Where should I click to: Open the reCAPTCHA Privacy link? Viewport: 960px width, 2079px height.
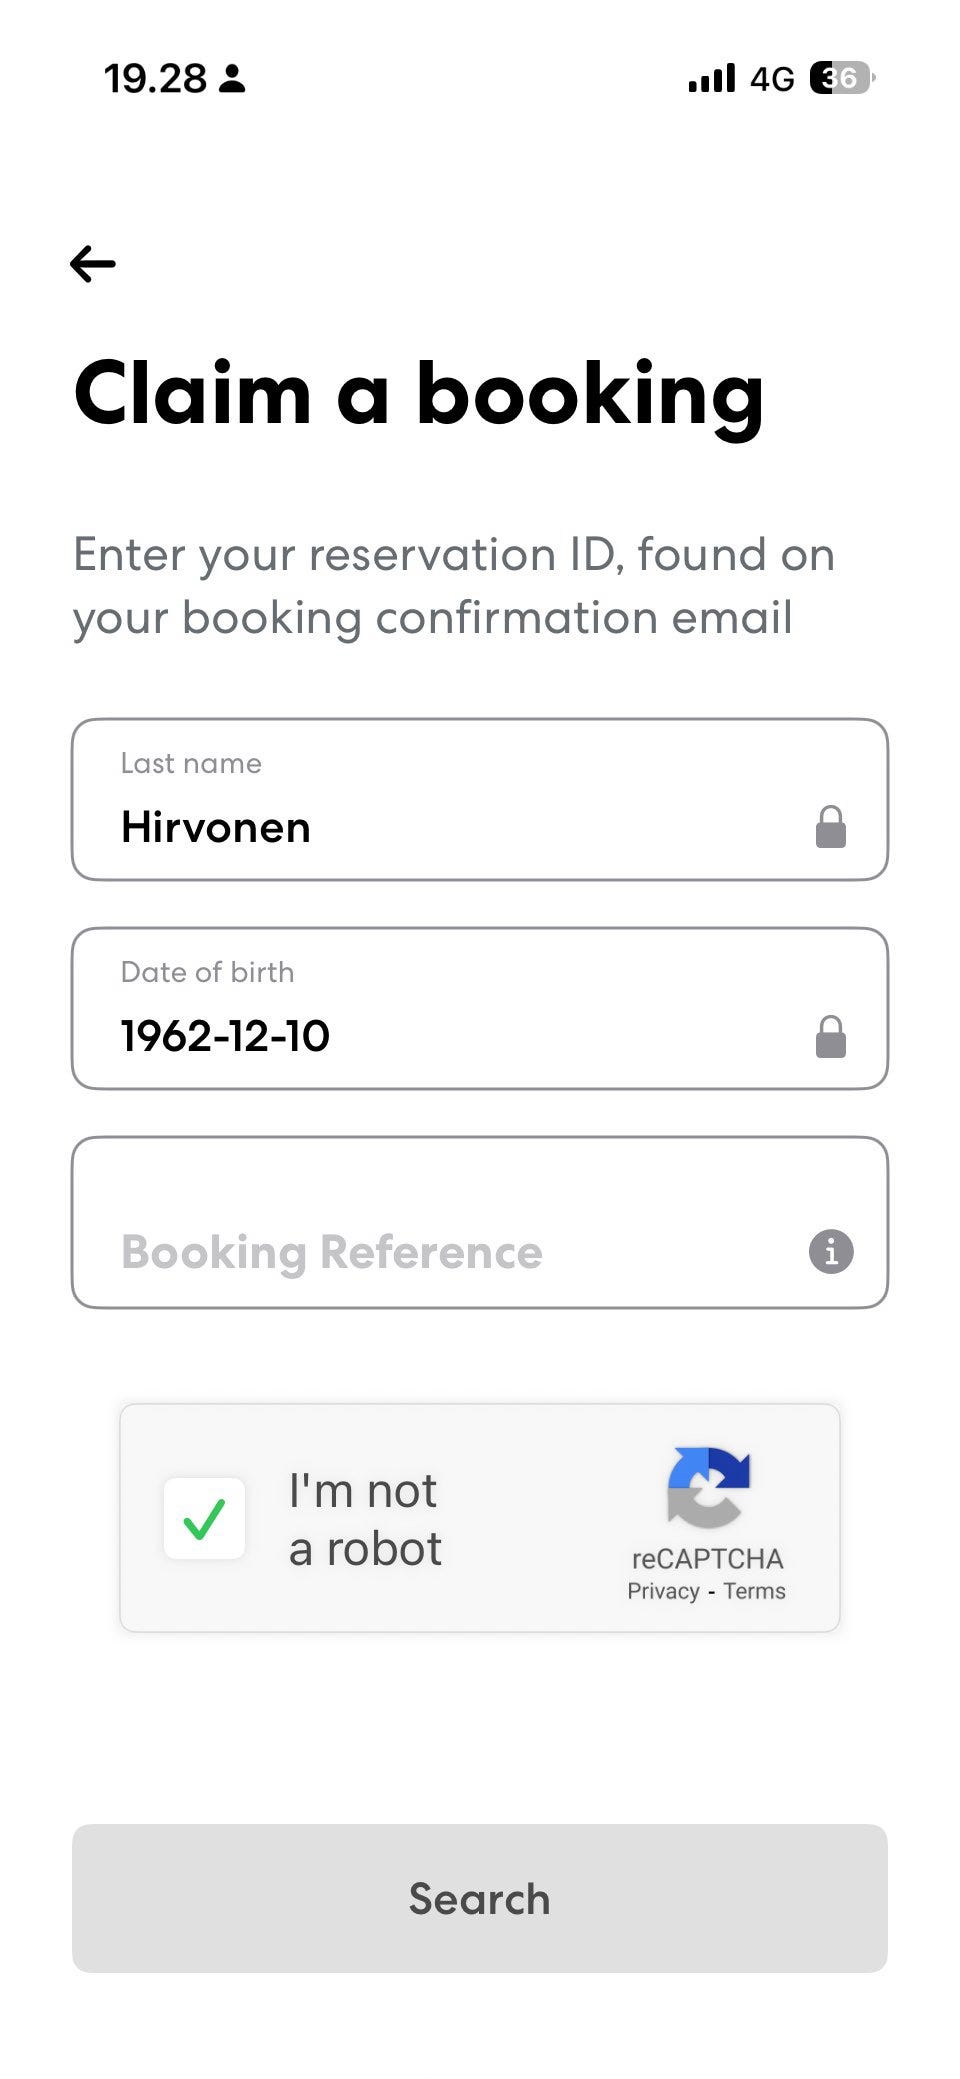pos(663,1591)
